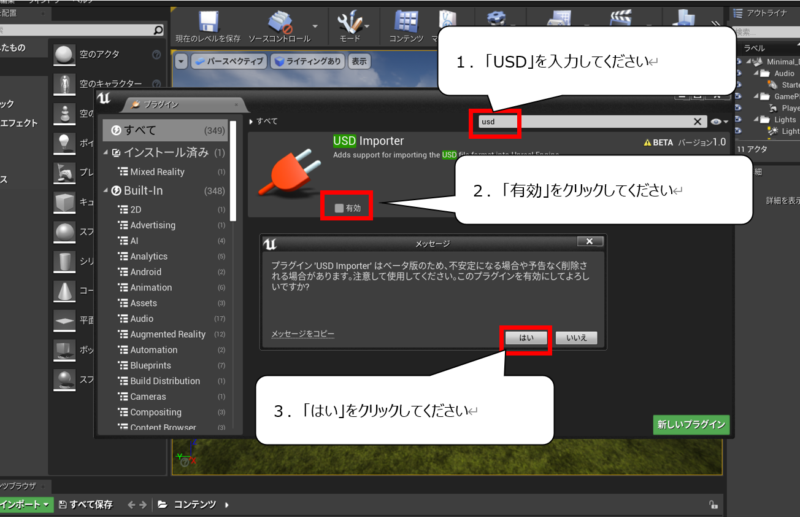Select the Point Light bulb icon
This screenshot has width=800, height=517.
click(64, 143)
